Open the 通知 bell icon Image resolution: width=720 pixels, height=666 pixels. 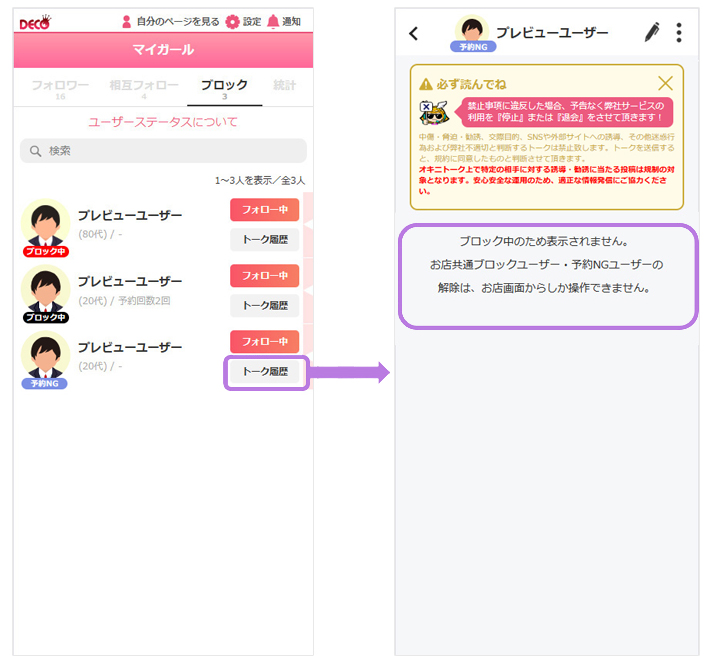pyautogui.click(x=273, y=21)
